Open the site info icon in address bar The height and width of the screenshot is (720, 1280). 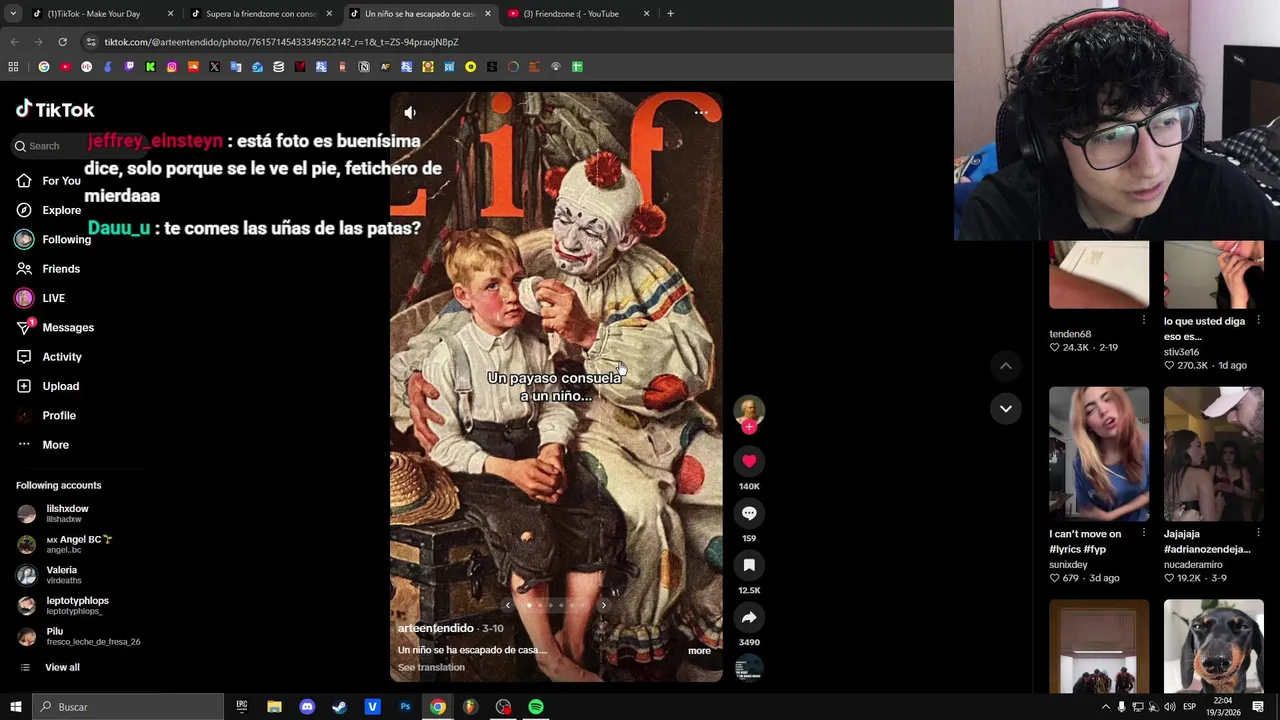click(91, 42)
